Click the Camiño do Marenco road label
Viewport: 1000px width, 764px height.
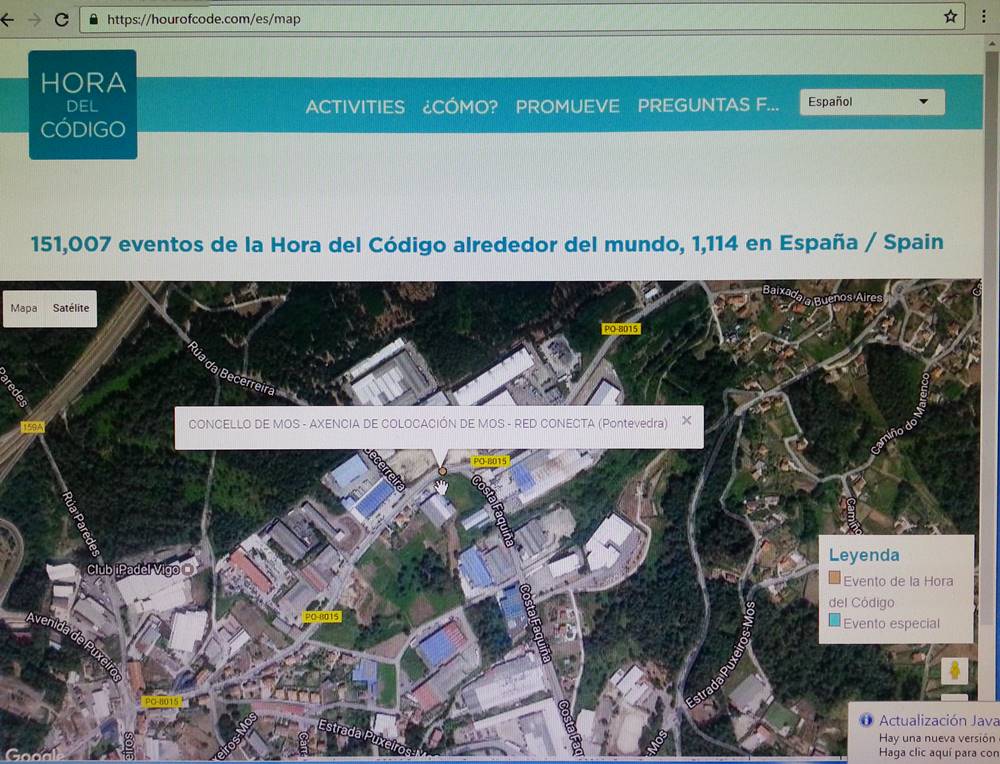[x=901, y=415]
